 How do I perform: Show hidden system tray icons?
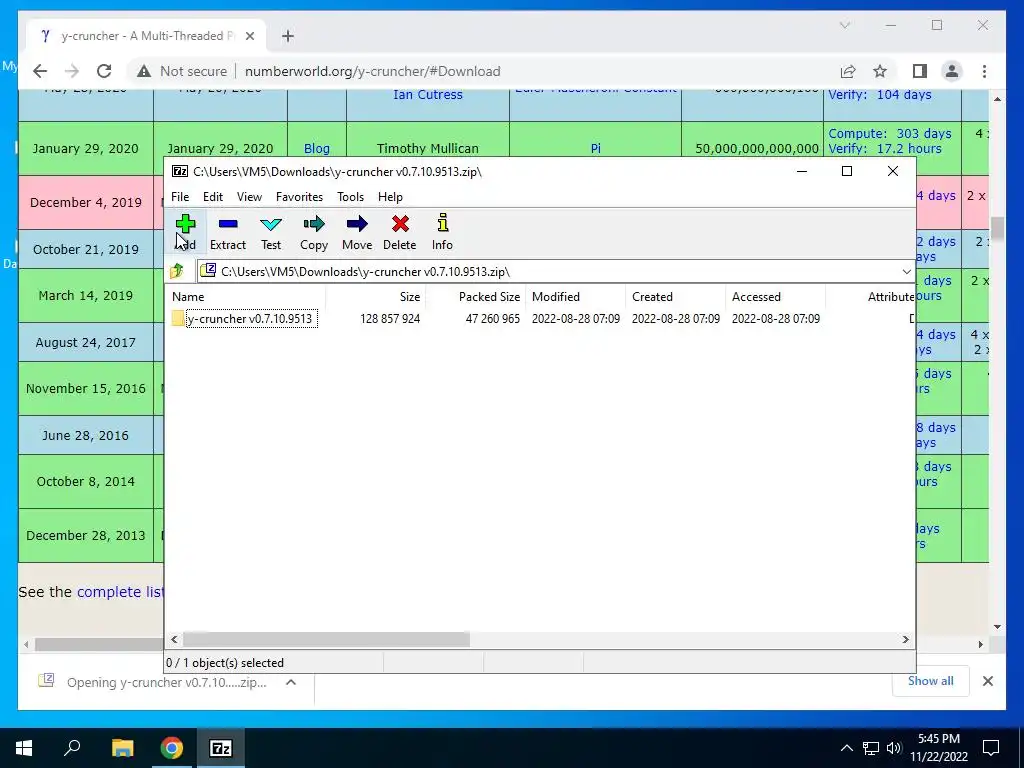(846, 748)
